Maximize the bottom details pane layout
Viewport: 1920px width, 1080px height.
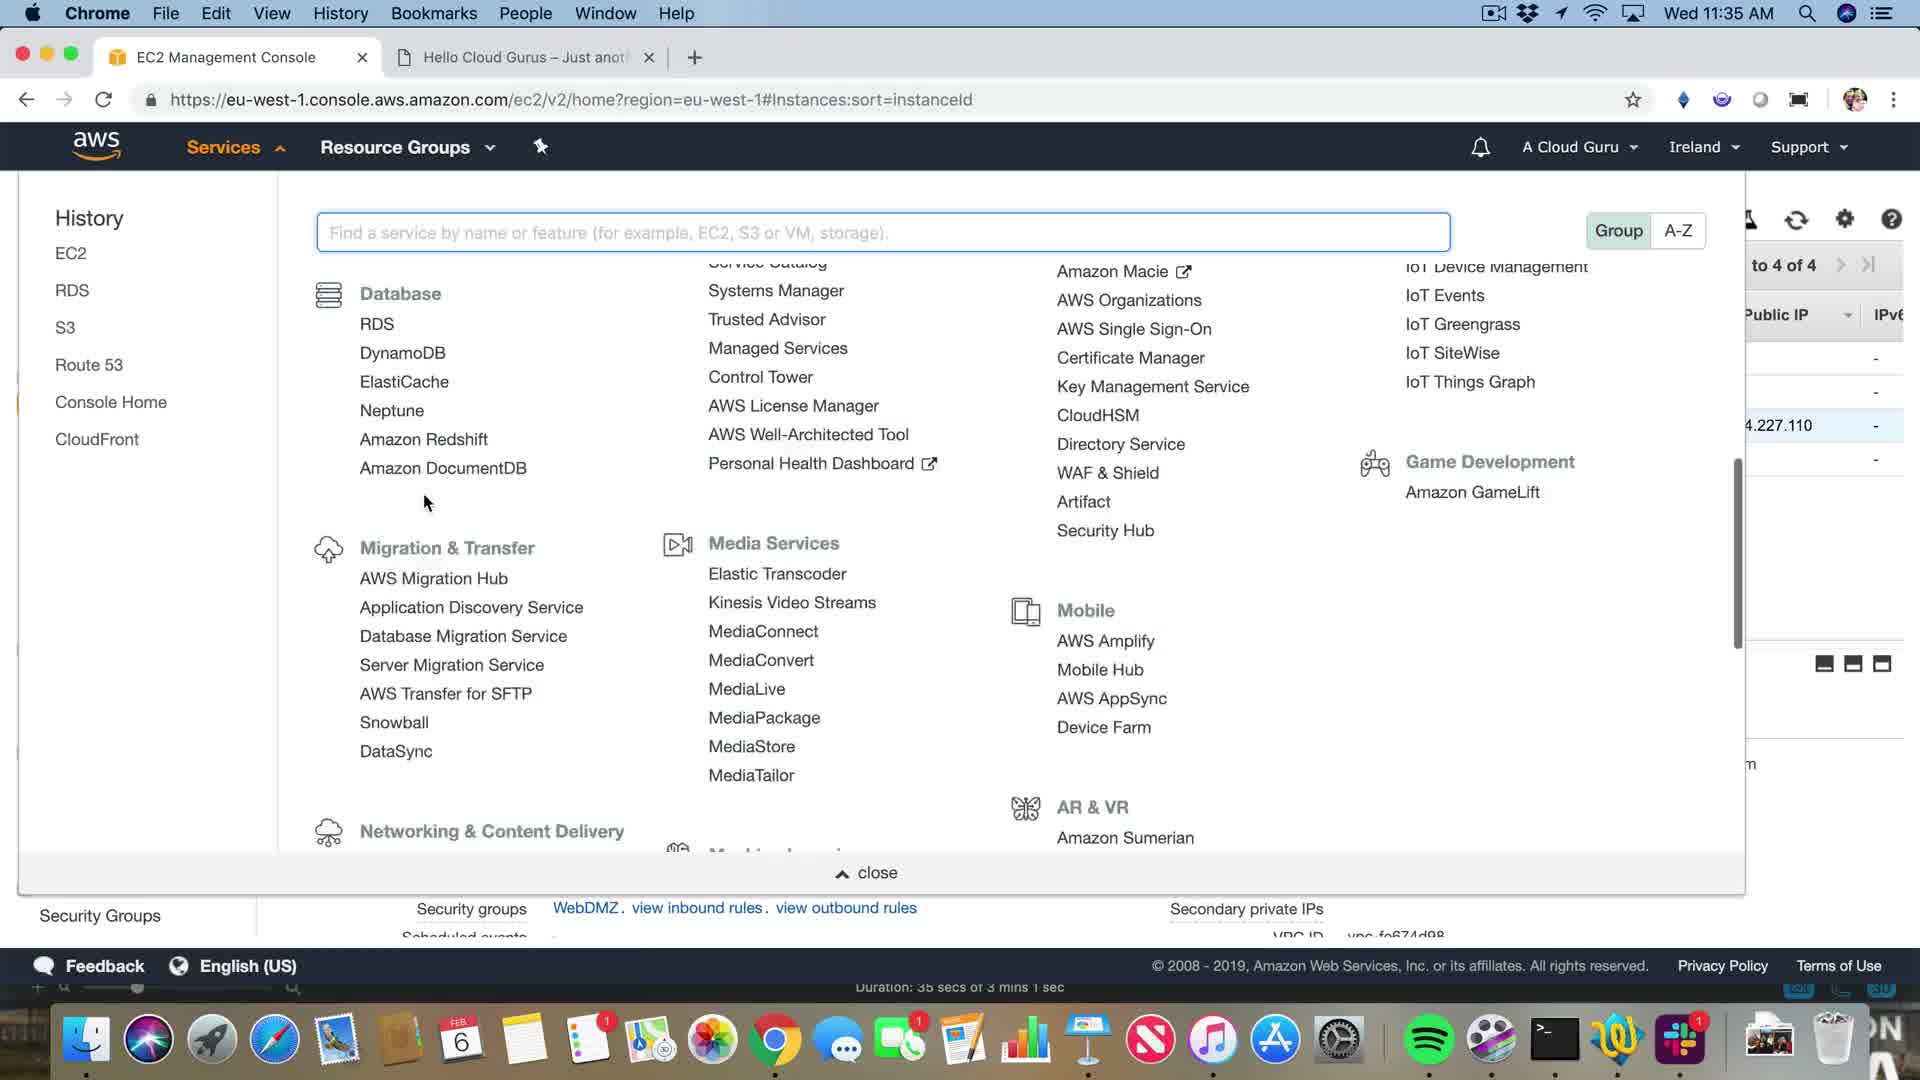1881,664
